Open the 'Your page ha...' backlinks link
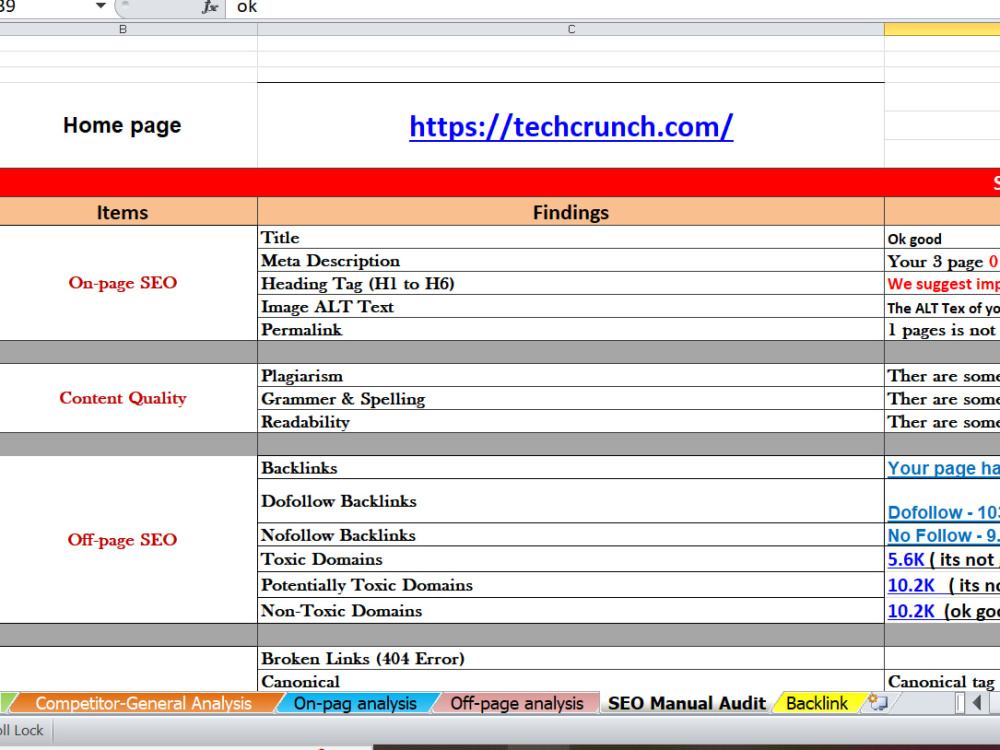This screenshot has width=1000, height=750. tap(943, 468)
